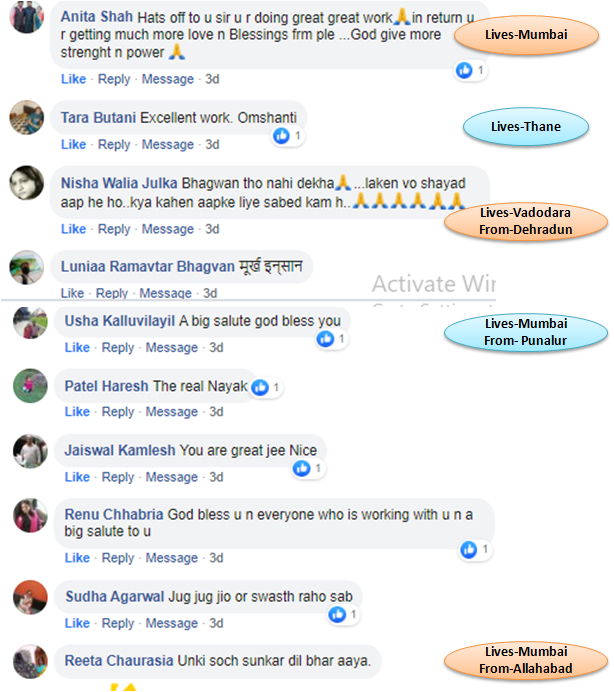Image resolution: width=614 pixels, height=692 pixels.
Task: Open Reeta Chaurasia's profile photo
Action: click(x=30, y=661)
